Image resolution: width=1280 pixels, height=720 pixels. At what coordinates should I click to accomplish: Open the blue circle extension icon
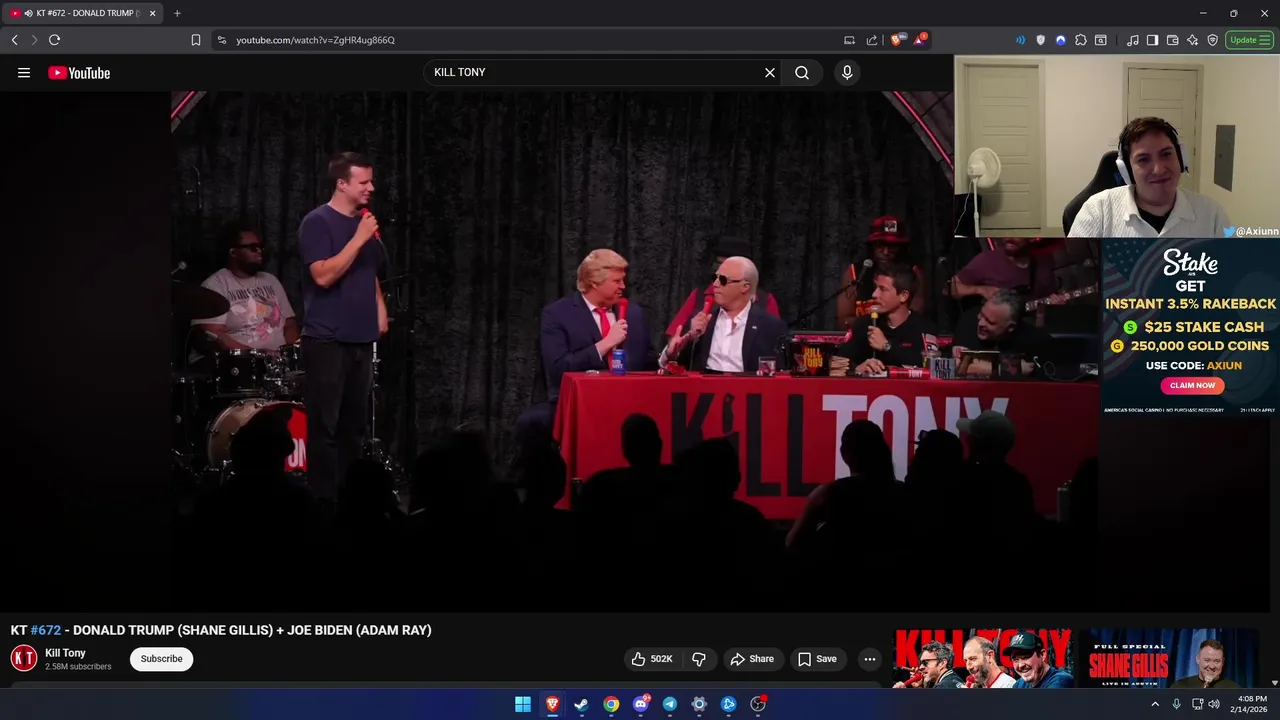[x=1061, y=40]
